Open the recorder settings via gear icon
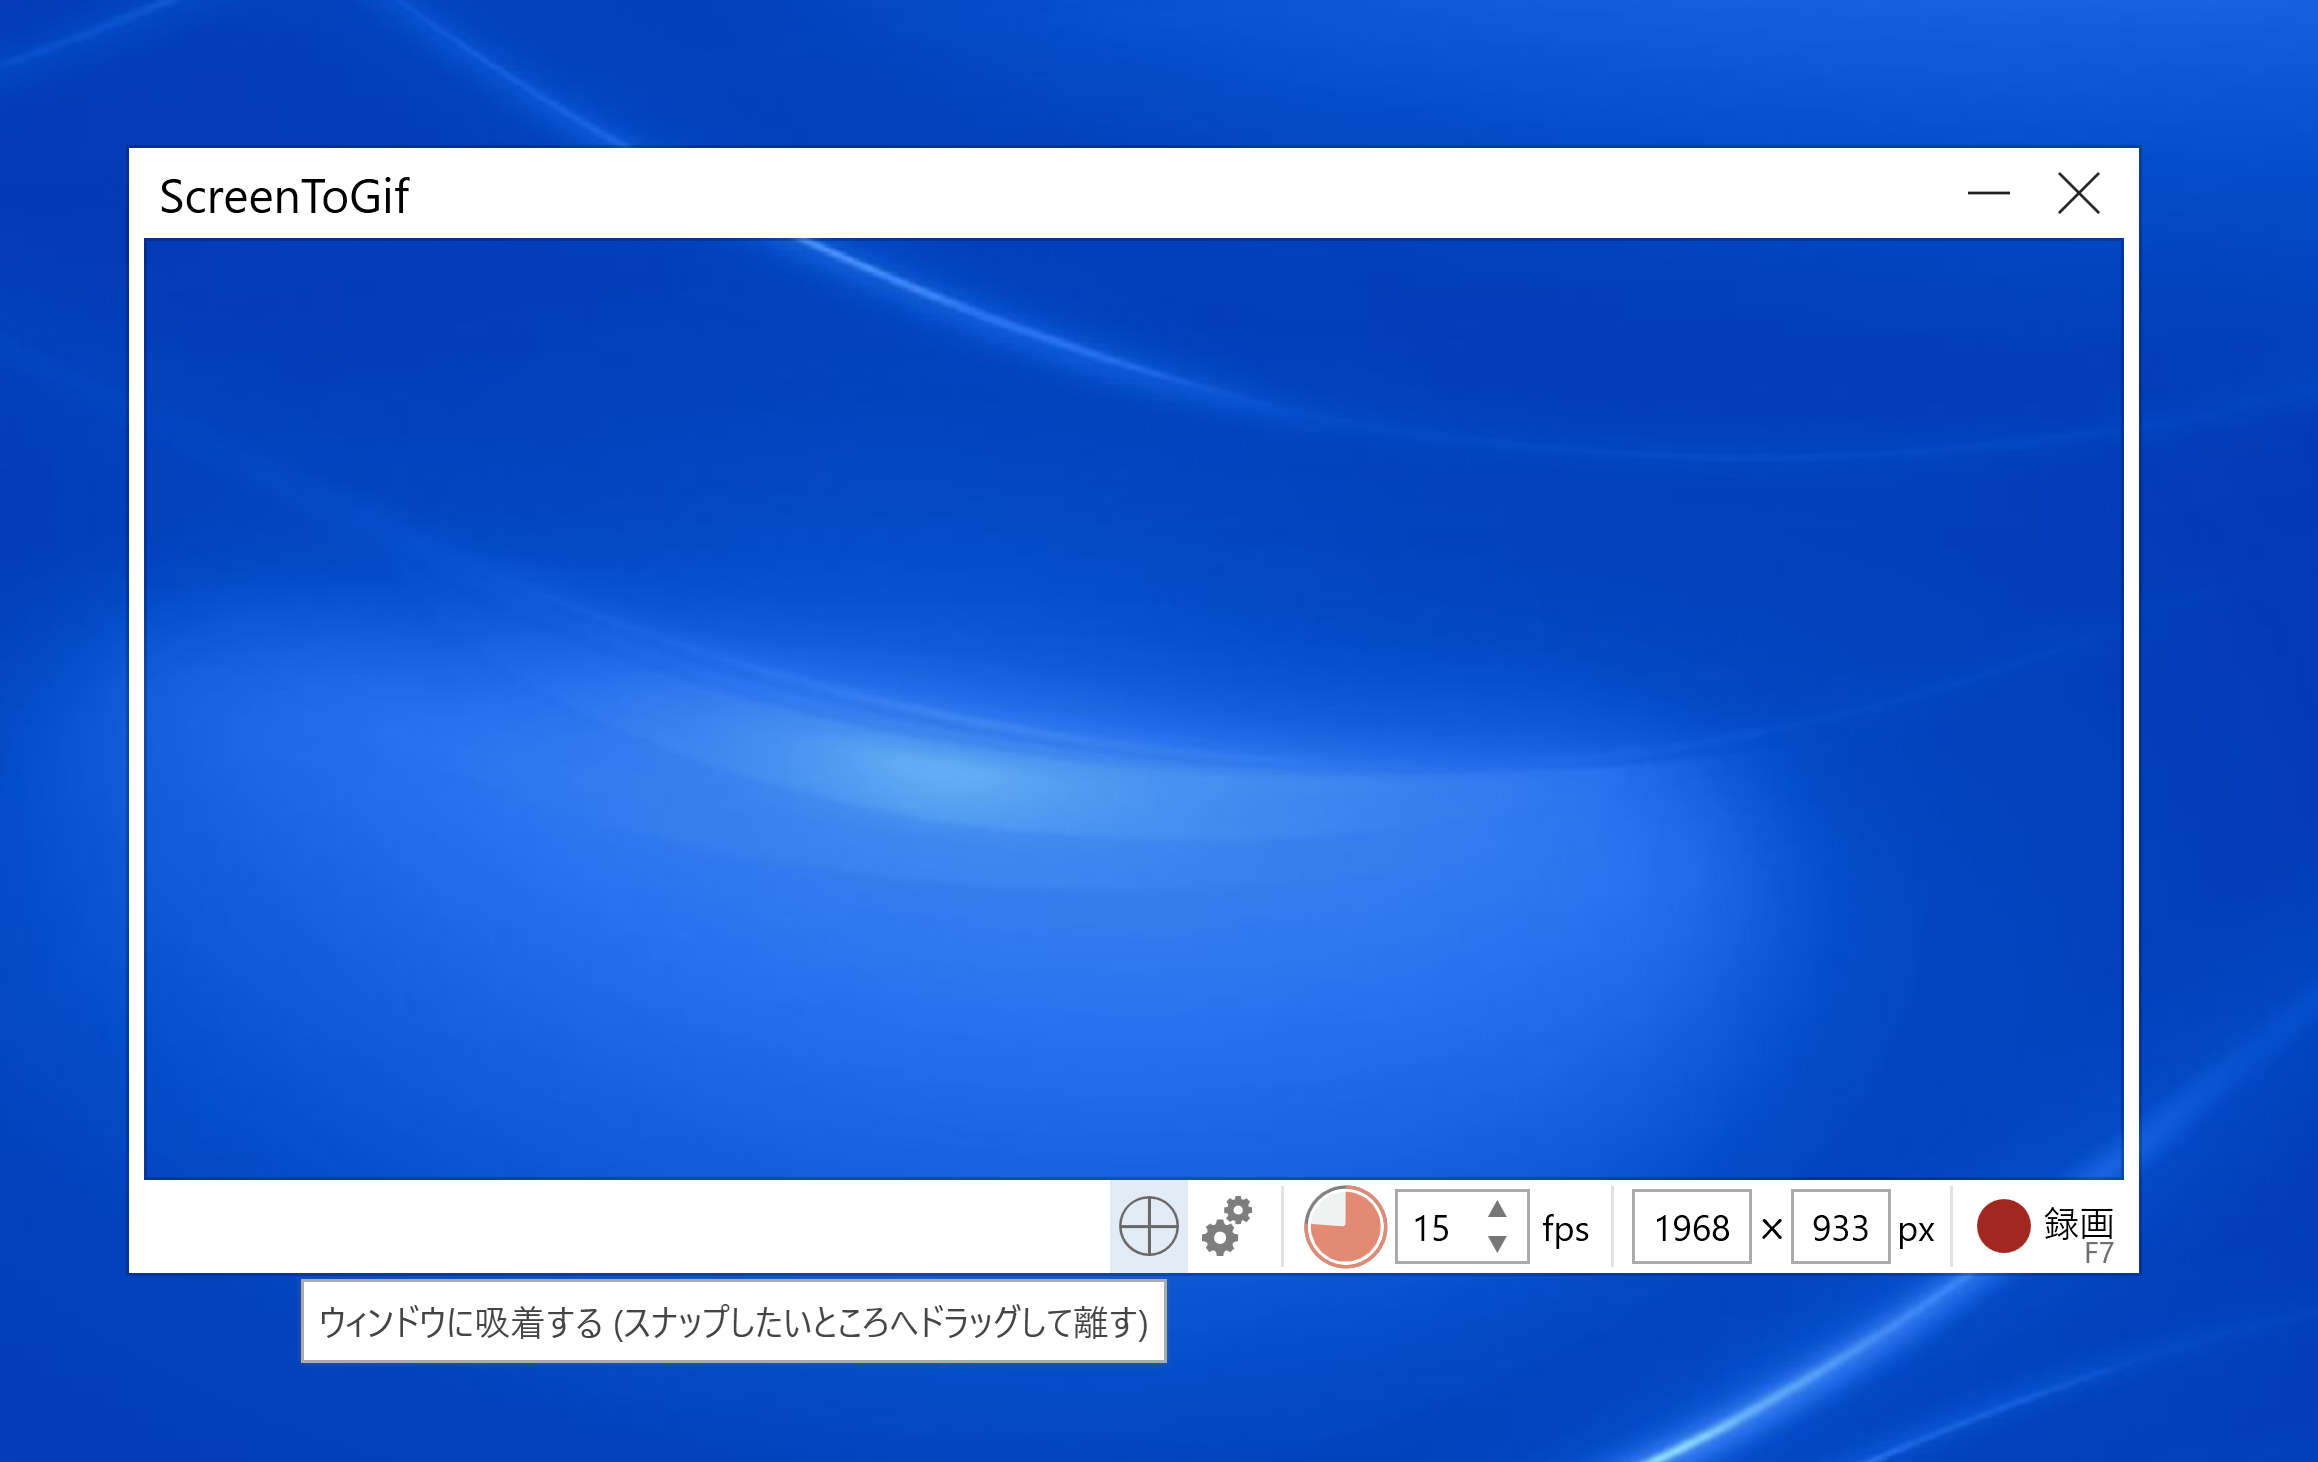Viewport: 2318px width, 1462px height. (x=1225, y=1228)
